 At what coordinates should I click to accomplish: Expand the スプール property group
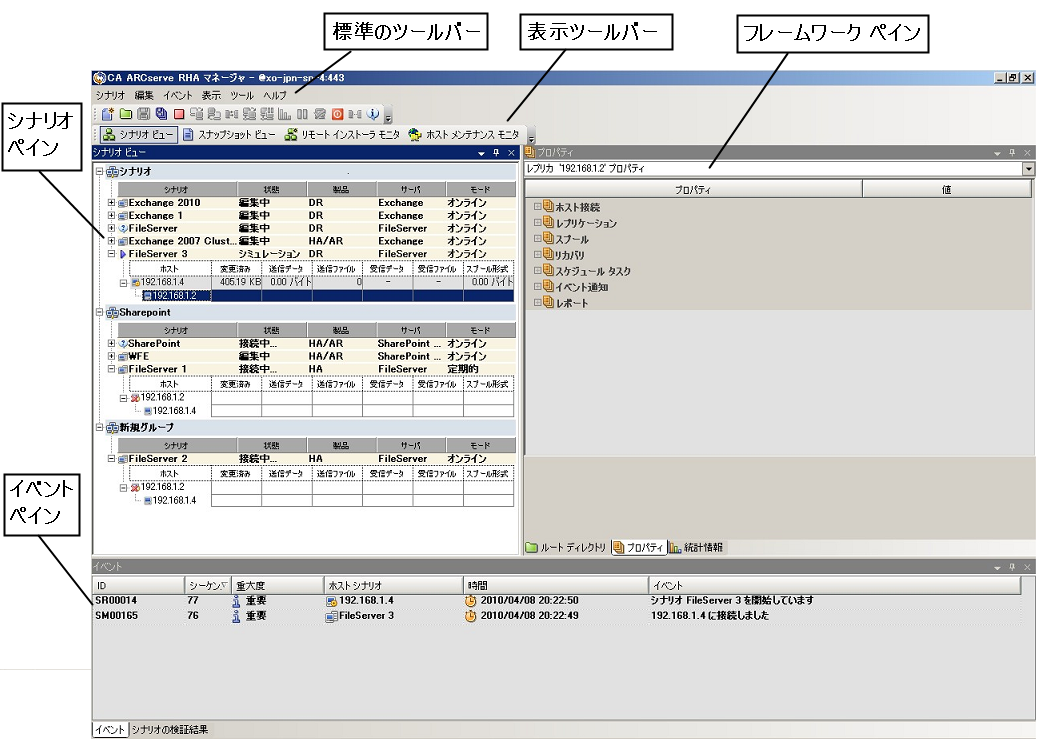[537, 239]
